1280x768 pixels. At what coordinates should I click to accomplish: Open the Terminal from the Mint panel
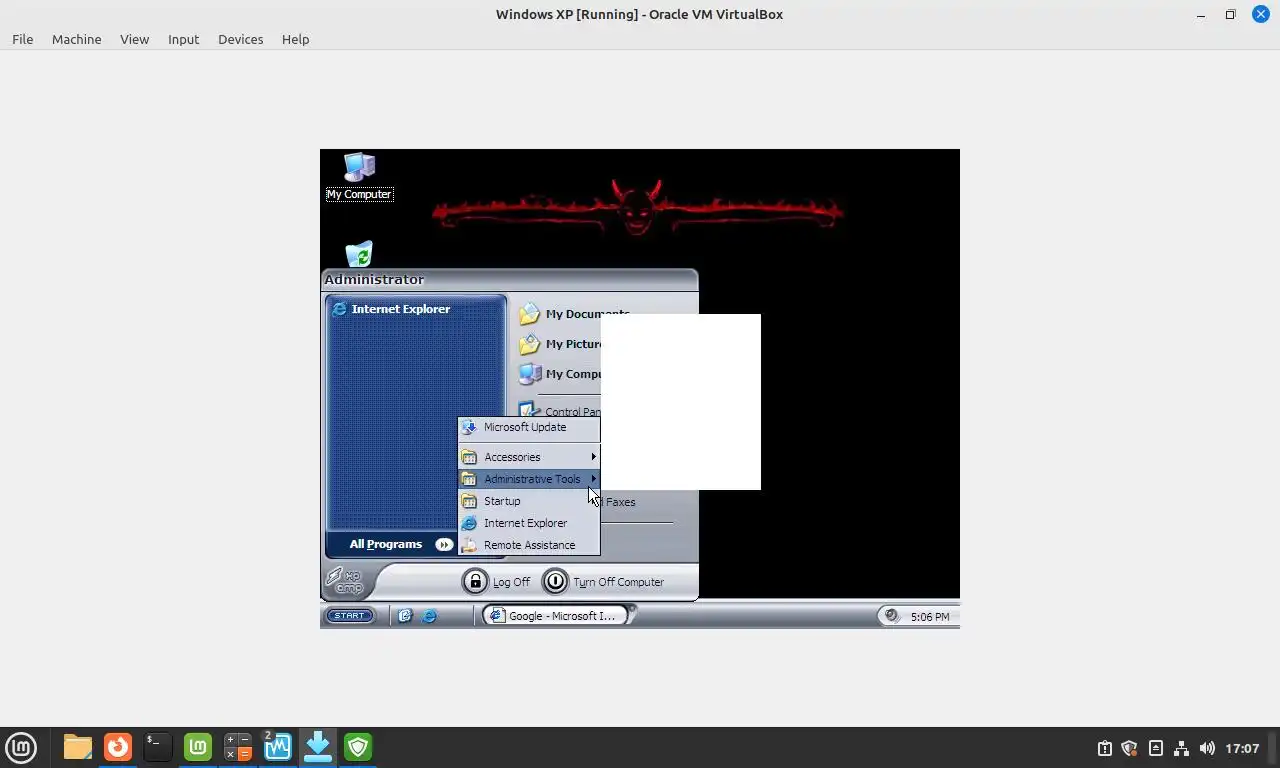point(158,747)
